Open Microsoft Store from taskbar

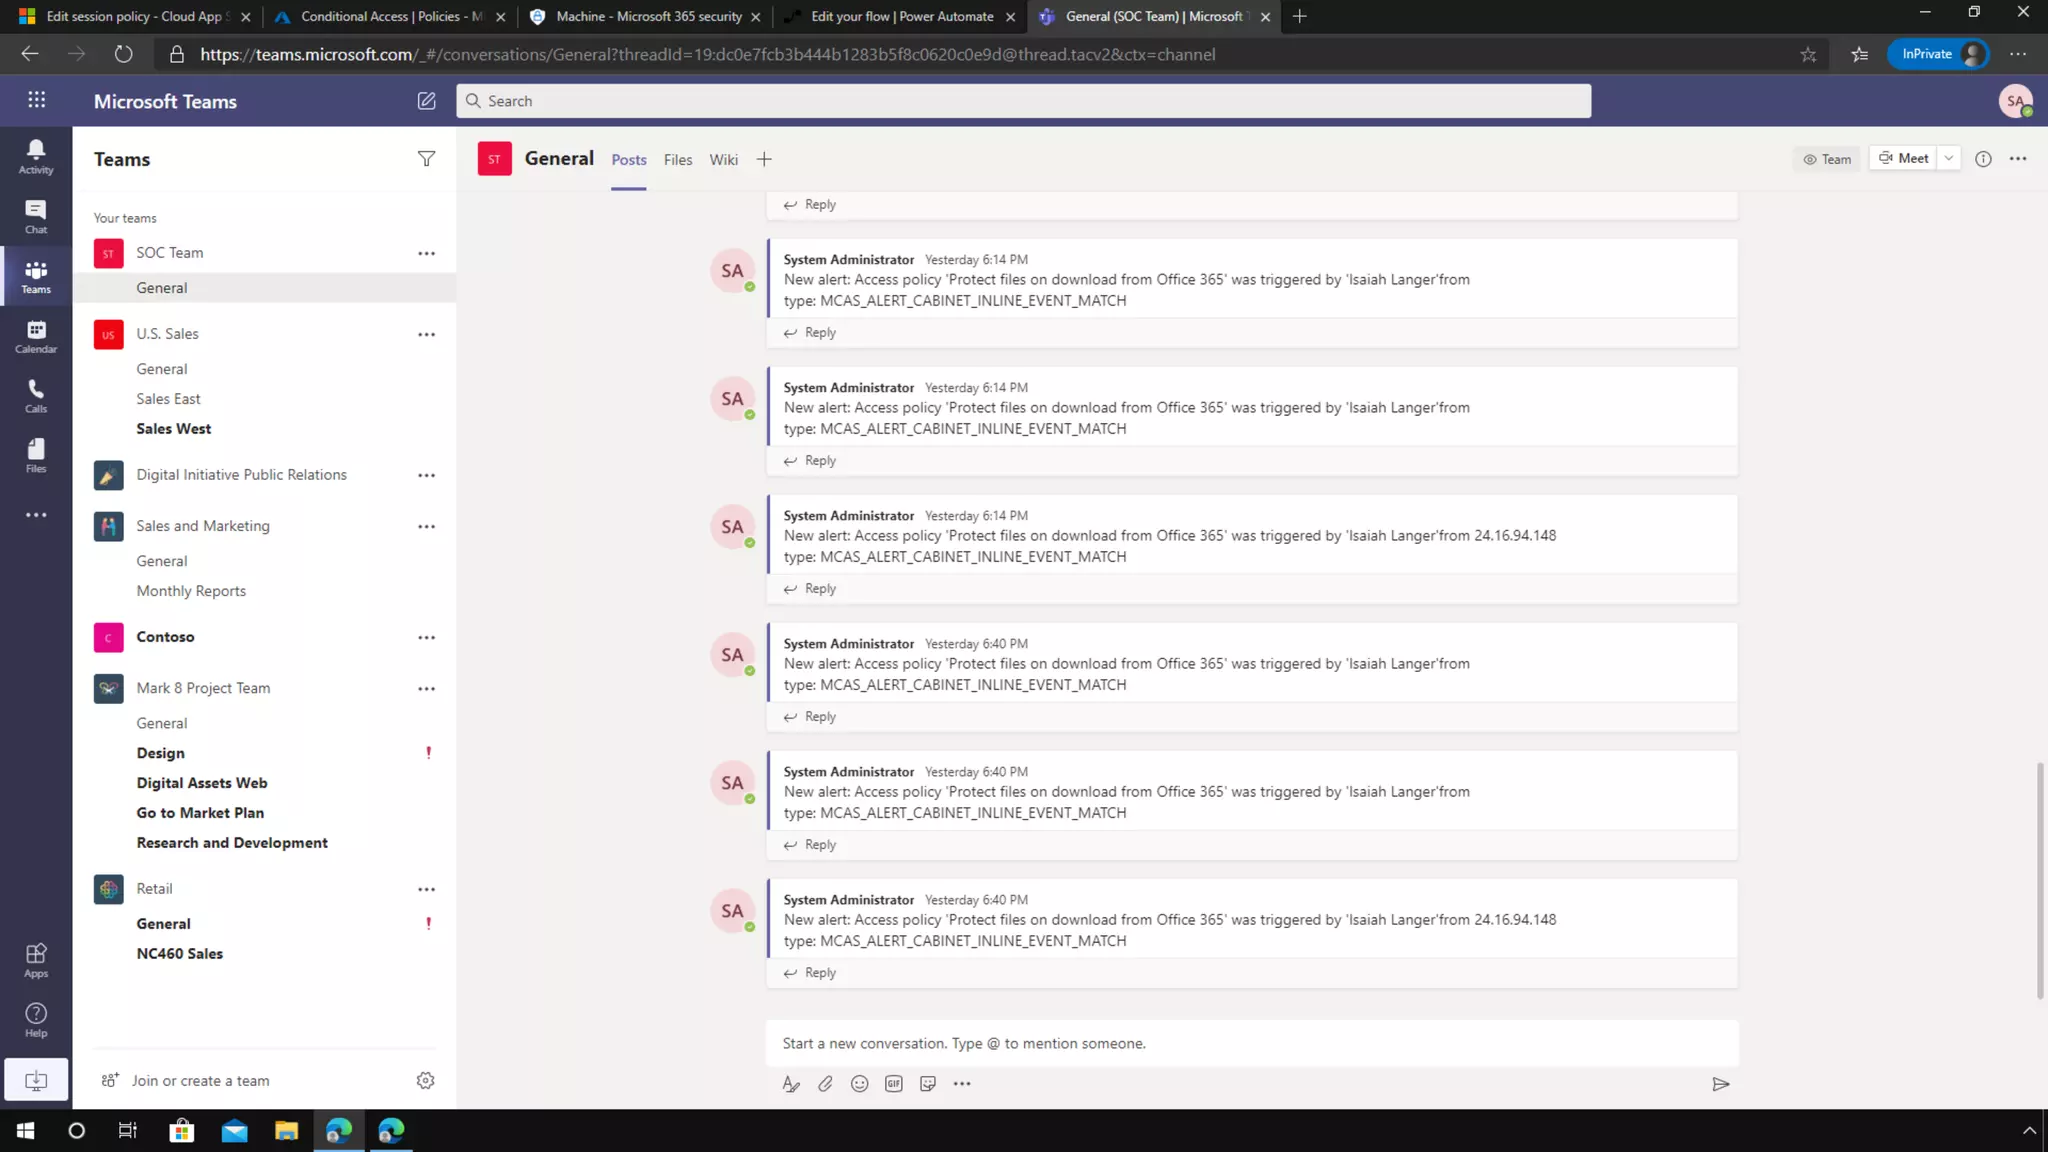[182, 1131]
